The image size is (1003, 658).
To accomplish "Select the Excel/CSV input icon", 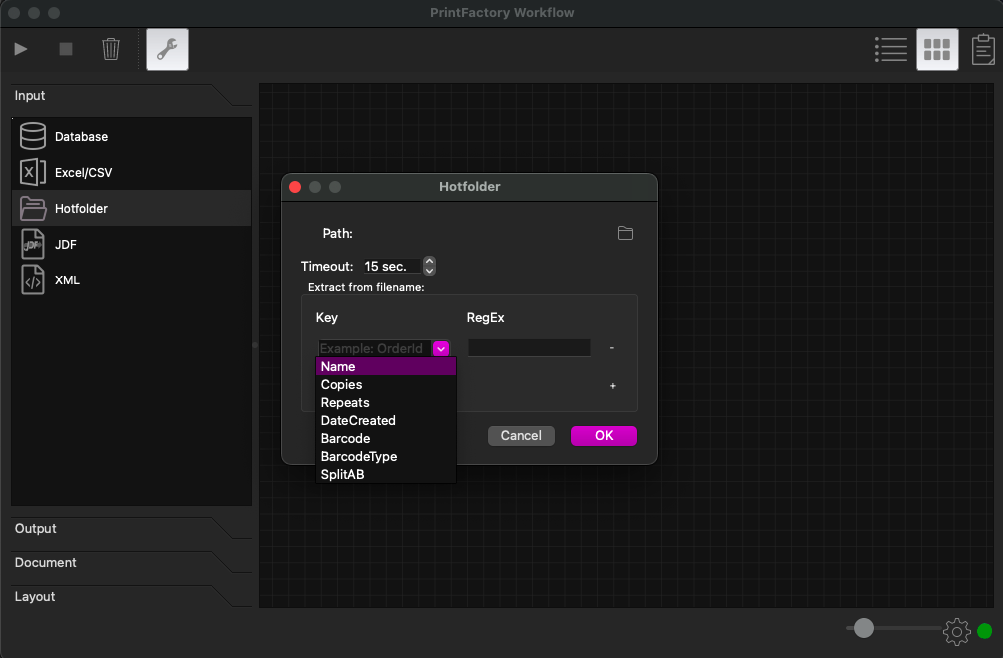I will [x=33, y=172].
